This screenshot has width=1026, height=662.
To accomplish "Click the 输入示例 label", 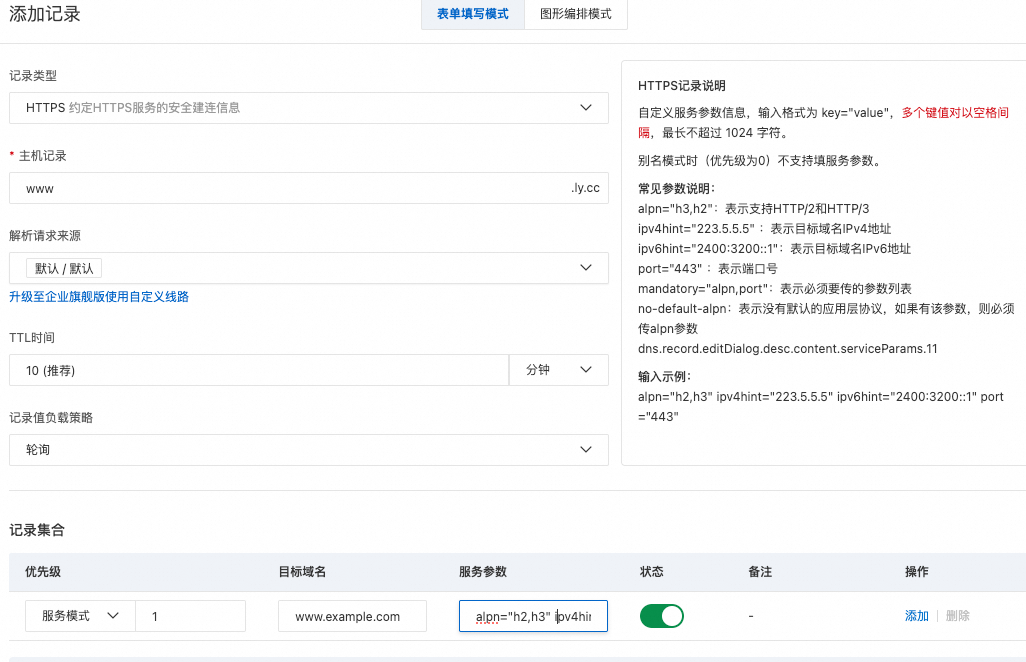I will (x=665, y=377).
